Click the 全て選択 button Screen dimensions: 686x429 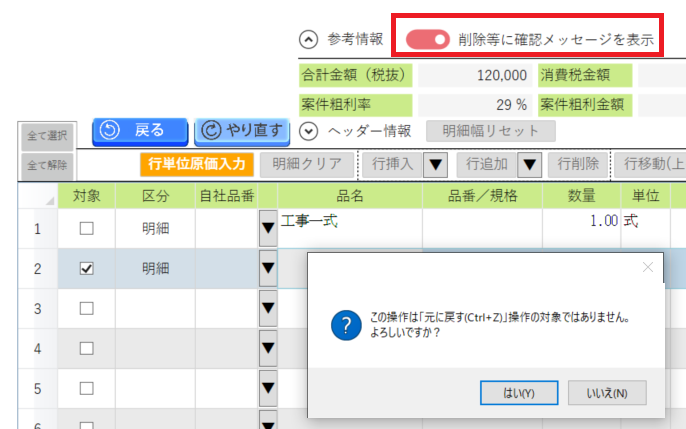(47, 135)
